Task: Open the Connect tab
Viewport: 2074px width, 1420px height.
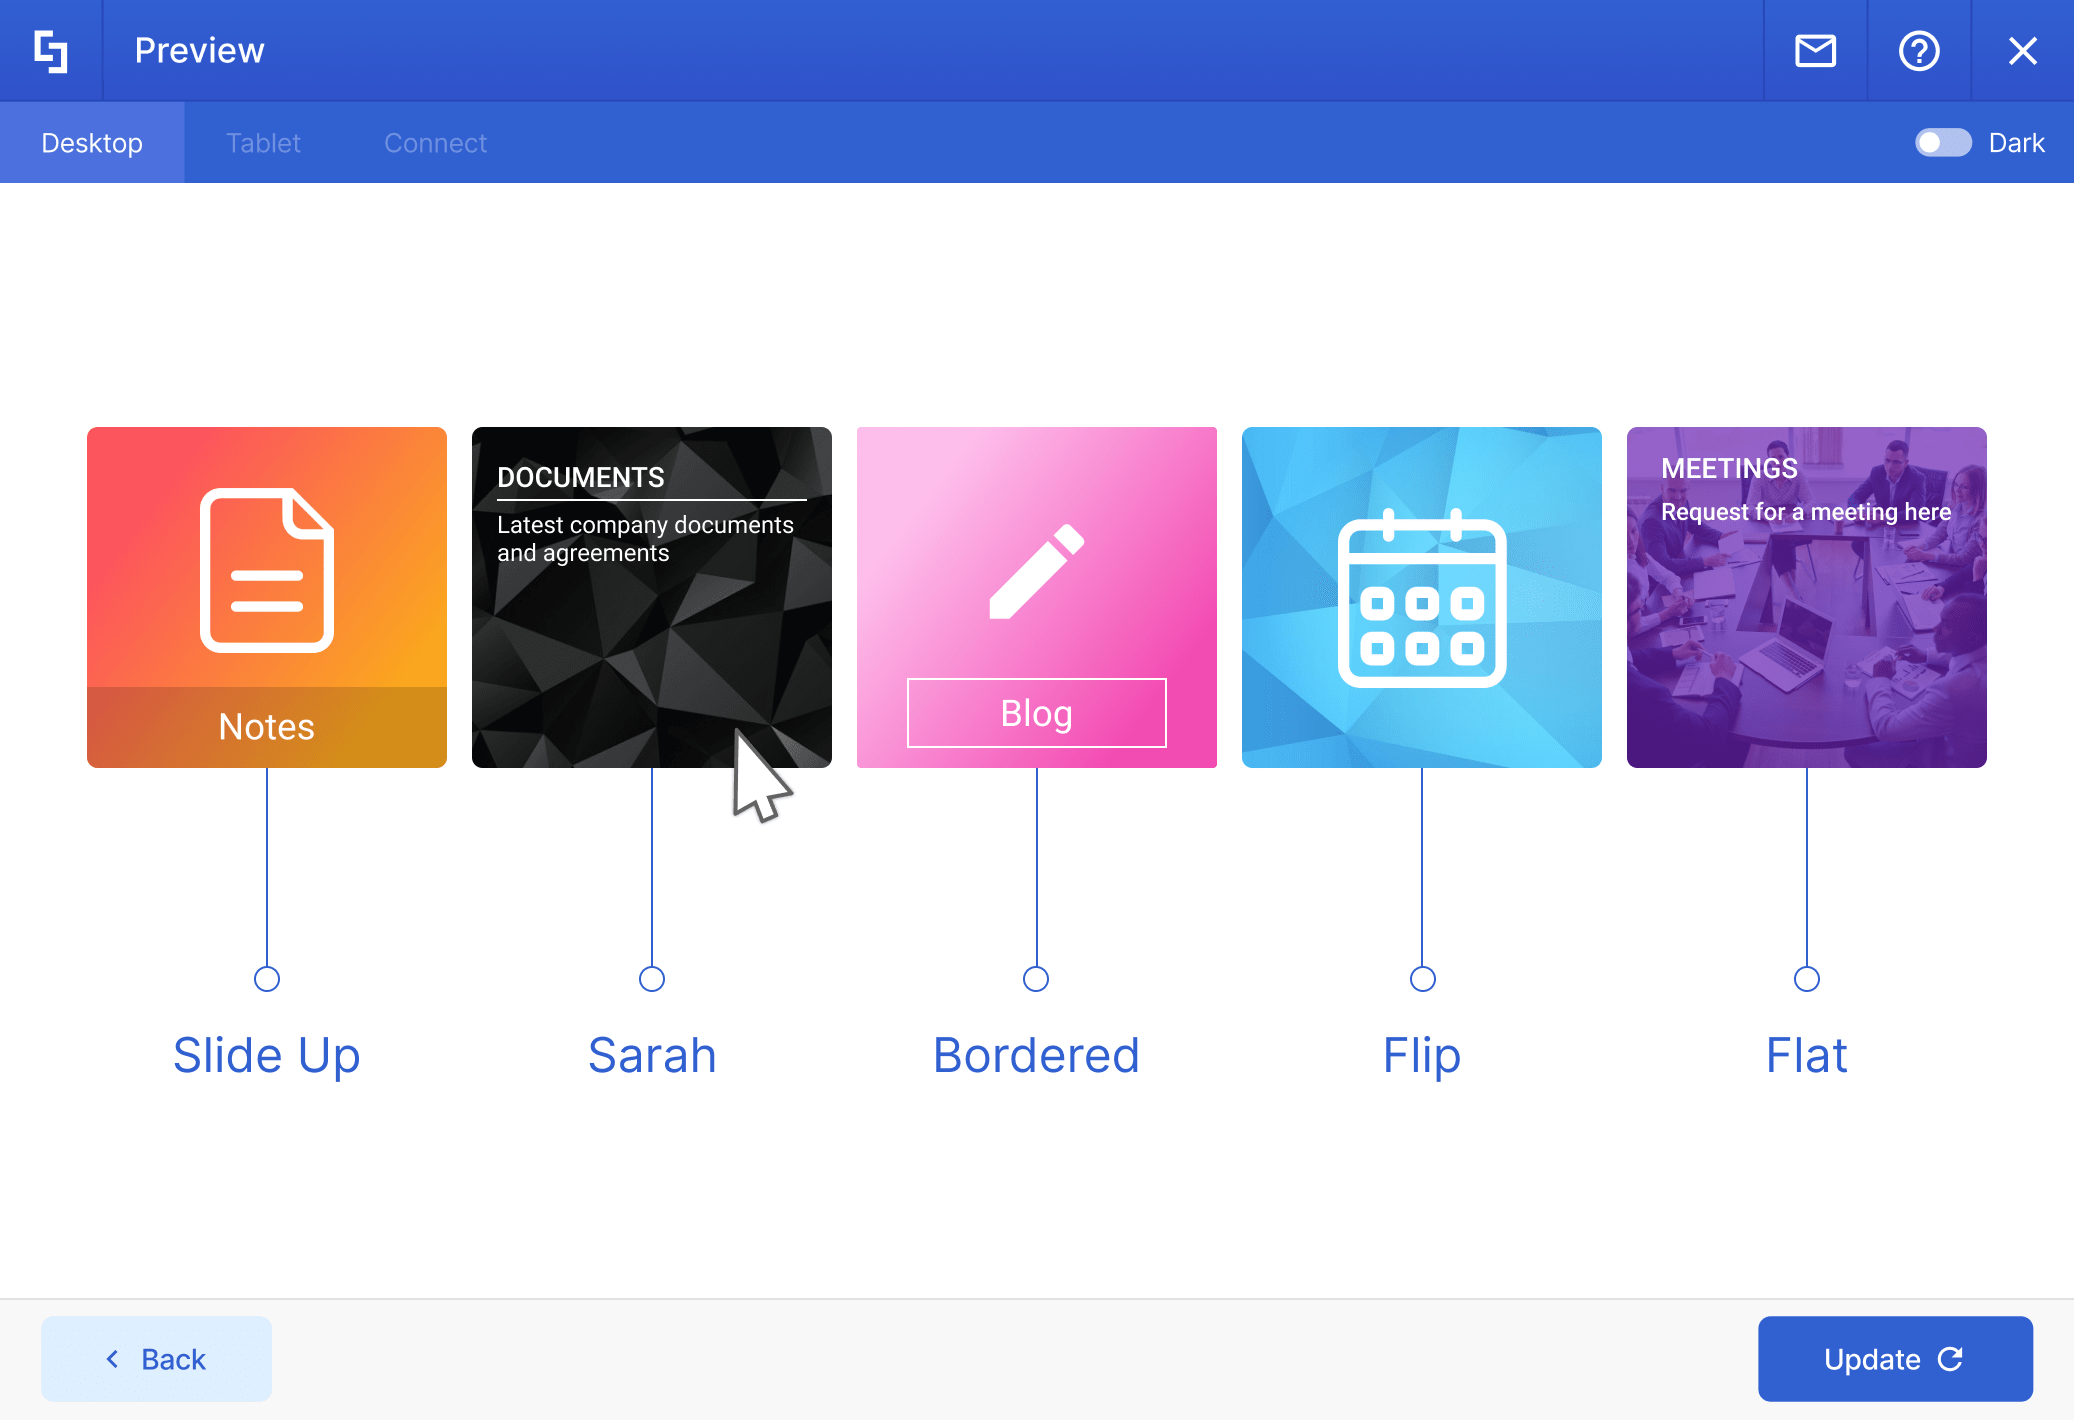Action: tap(435, 143)
